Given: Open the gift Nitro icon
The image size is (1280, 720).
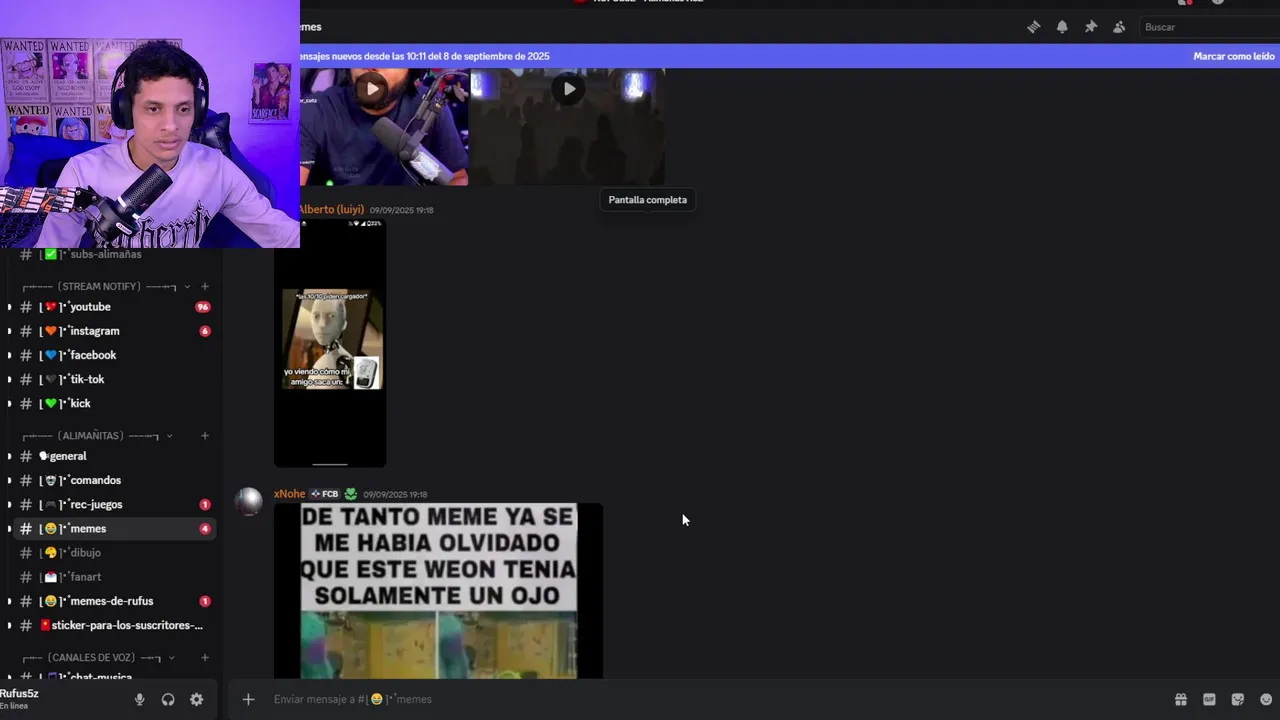Looking at the screenshot, I should [1181, 699].
